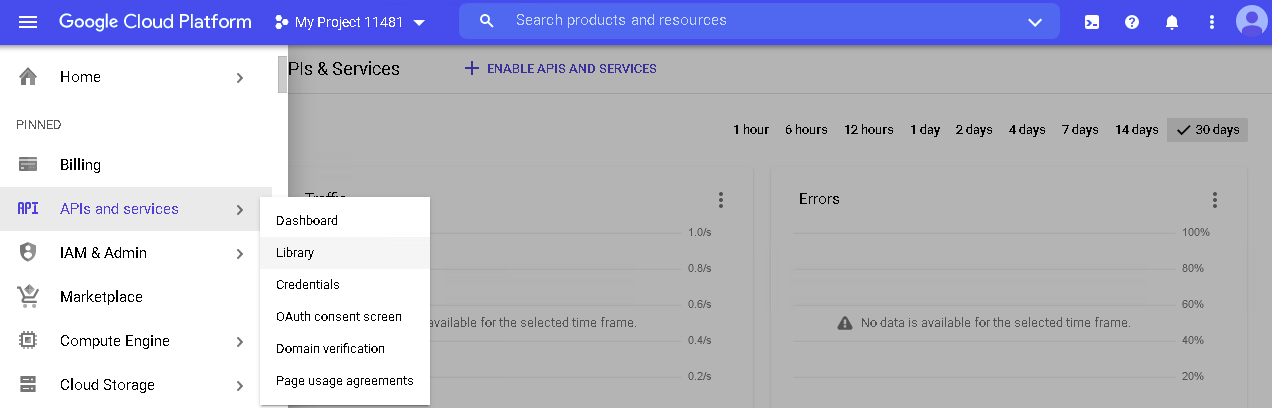Open the hamburger navigation menu

click(x=28, y=22)
